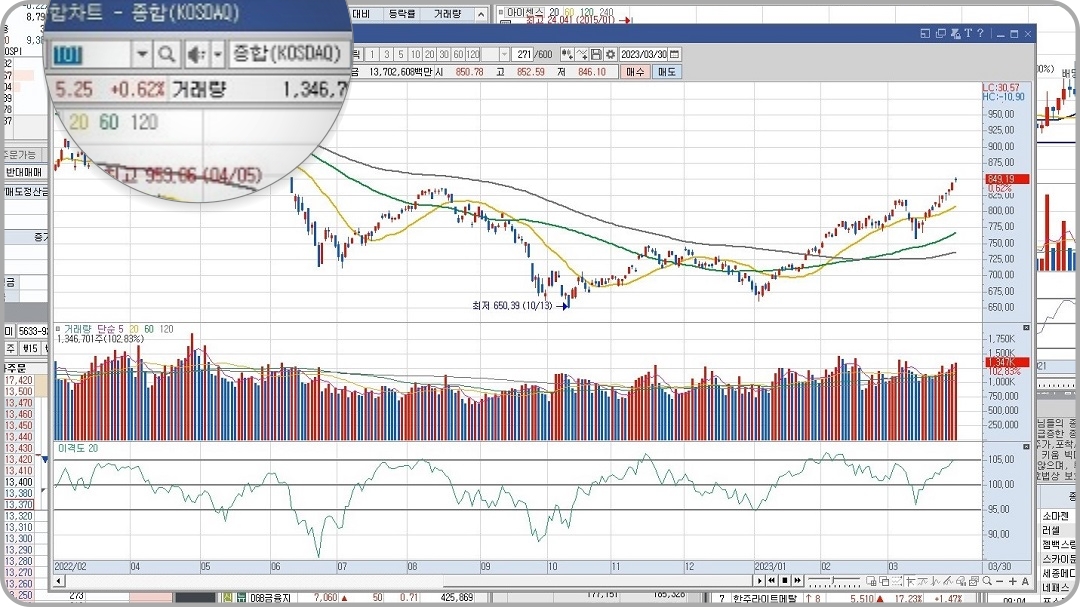The height and width of the screenshot is (607, 1080).
Task: Click the horizontal scrollbar left arrow
Action: (60, 581)
